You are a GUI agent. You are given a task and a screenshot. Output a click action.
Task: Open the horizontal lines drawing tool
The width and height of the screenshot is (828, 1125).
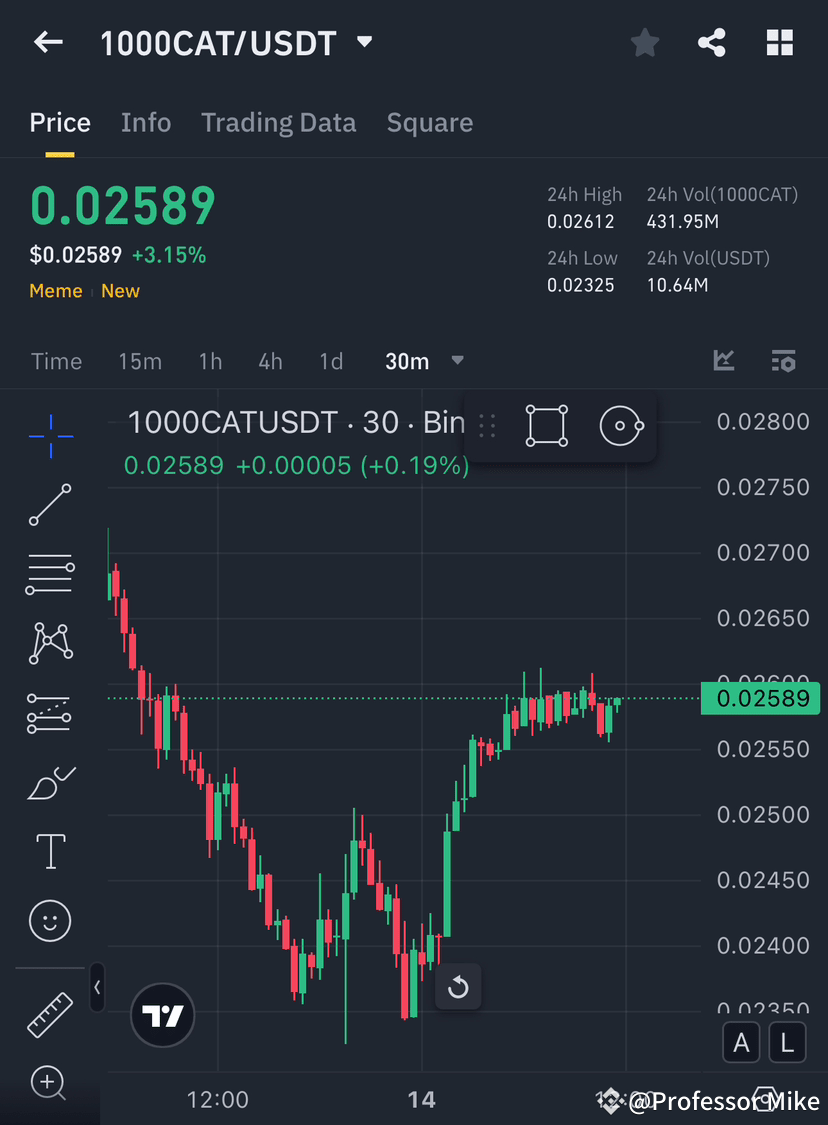(x=50, y=574)
